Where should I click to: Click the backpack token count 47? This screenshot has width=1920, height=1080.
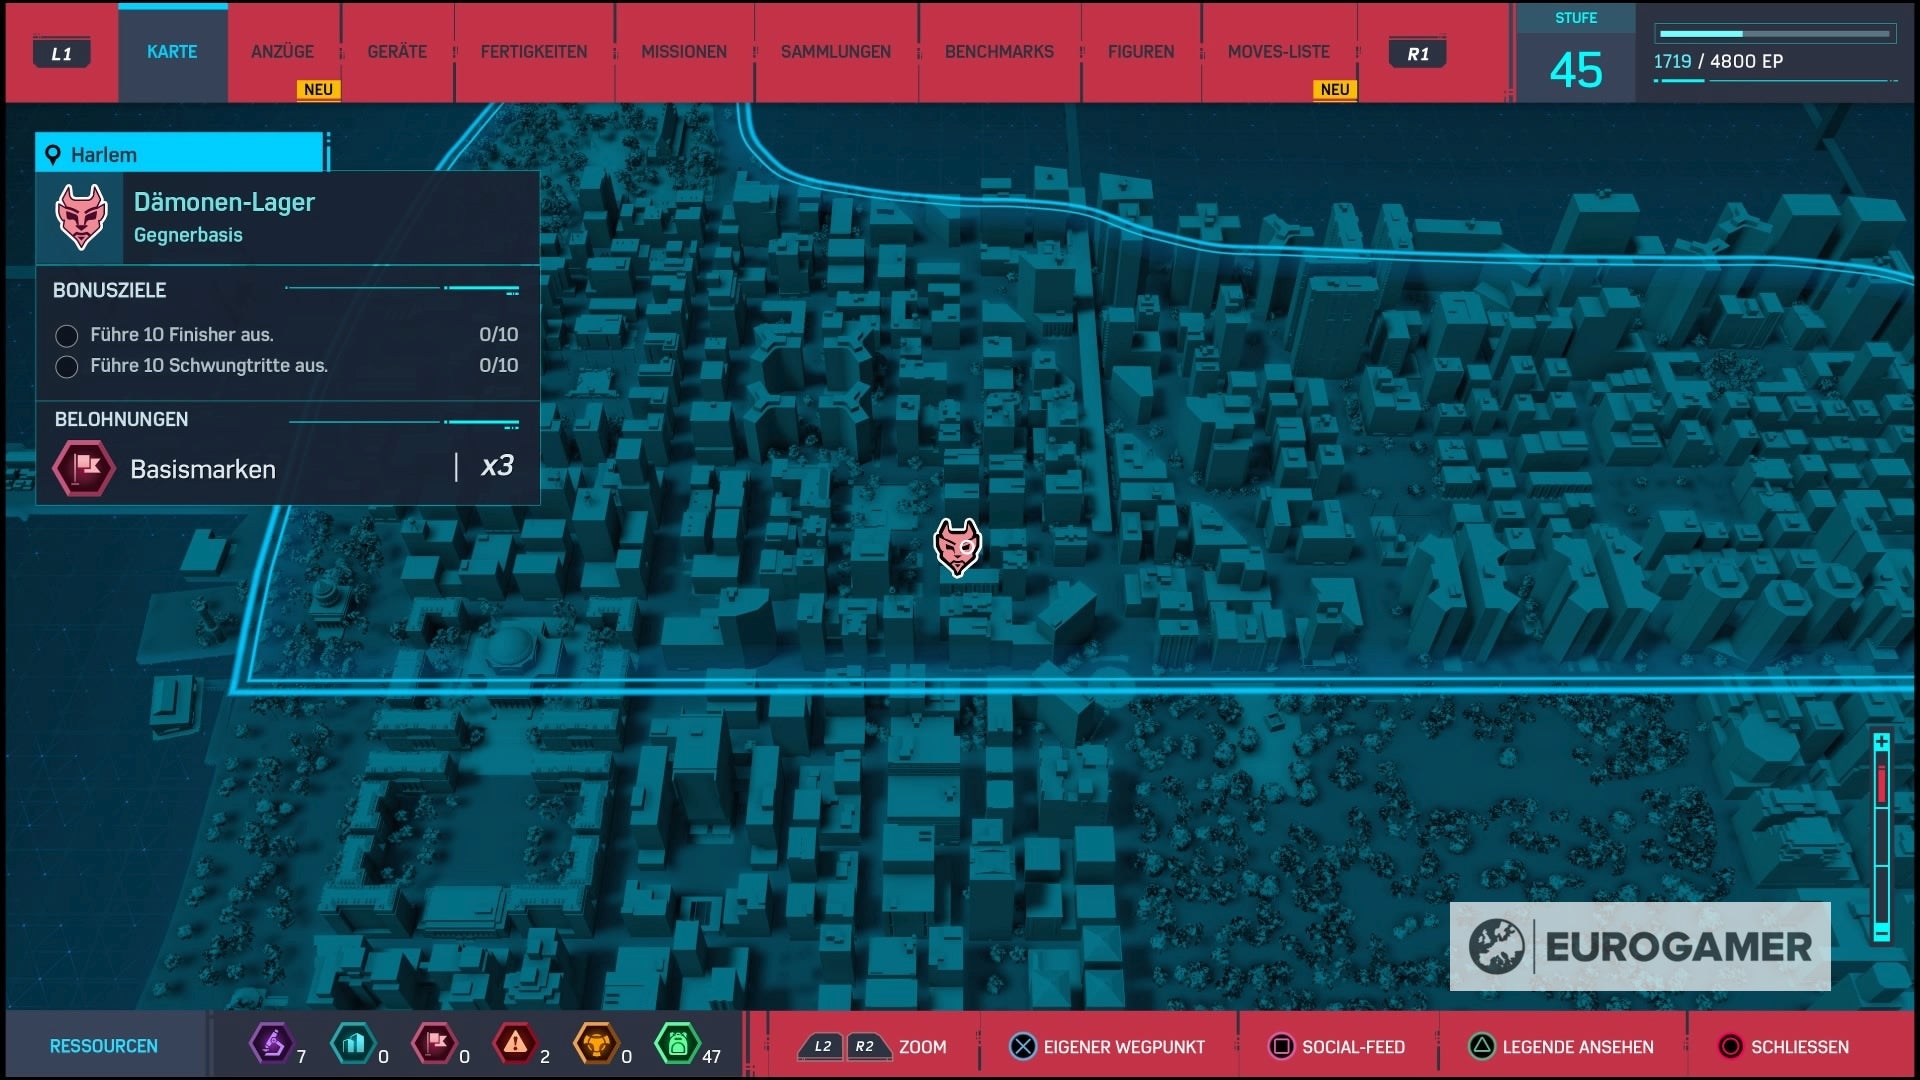(711, 1056)
